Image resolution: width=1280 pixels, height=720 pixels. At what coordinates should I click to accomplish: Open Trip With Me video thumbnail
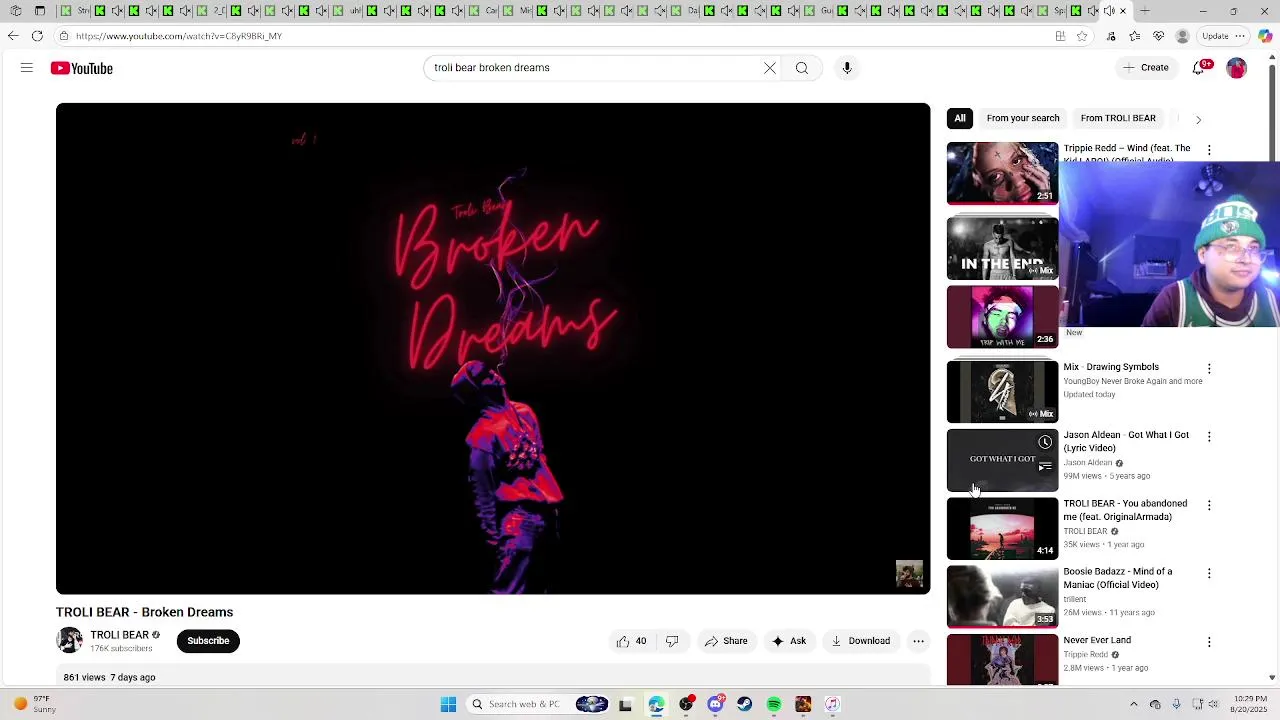click(x=1002, y=317)
